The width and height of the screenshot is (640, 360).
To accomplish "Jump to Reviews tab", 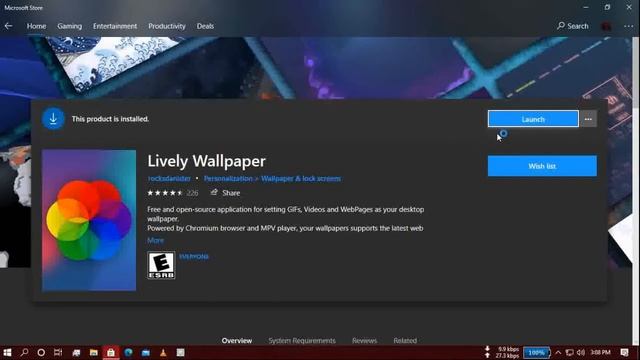I will coord(364,340).
